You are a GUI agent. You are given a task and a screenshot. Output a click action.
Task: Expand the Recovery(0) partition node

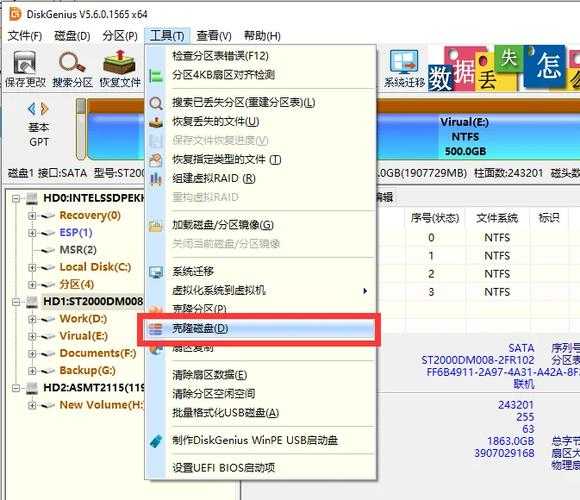(x=32, y=216)
